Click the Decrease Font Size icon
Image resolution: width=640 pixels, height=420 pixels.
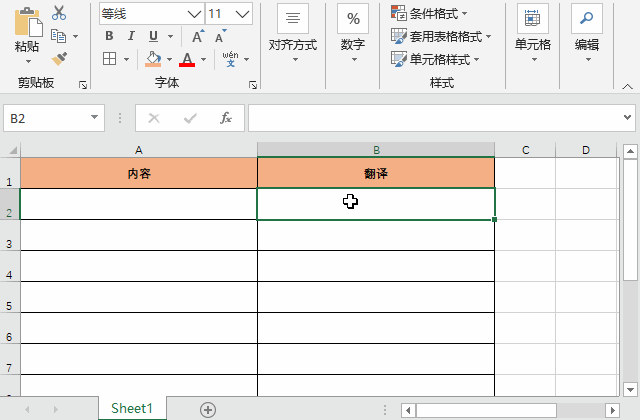pyautogui.click(x=220, y=36)
